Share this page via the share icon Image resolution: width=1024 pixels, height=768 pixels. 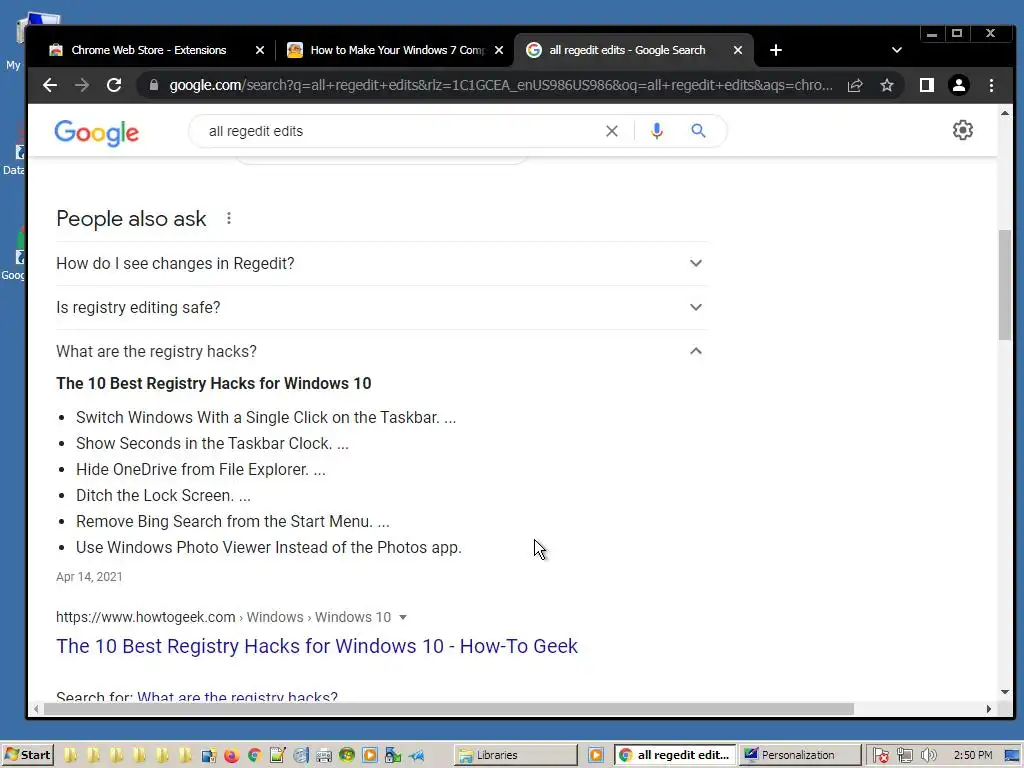(855, 86)
